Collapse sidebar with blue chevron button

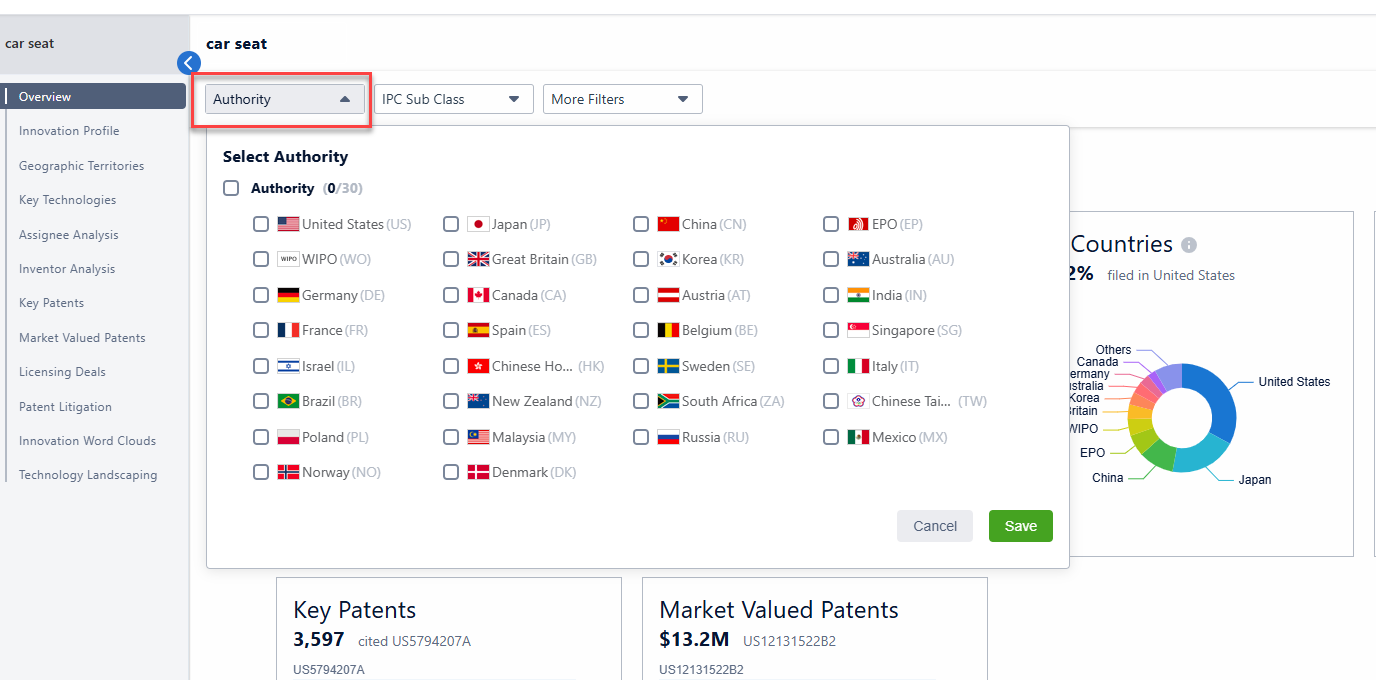189,63
